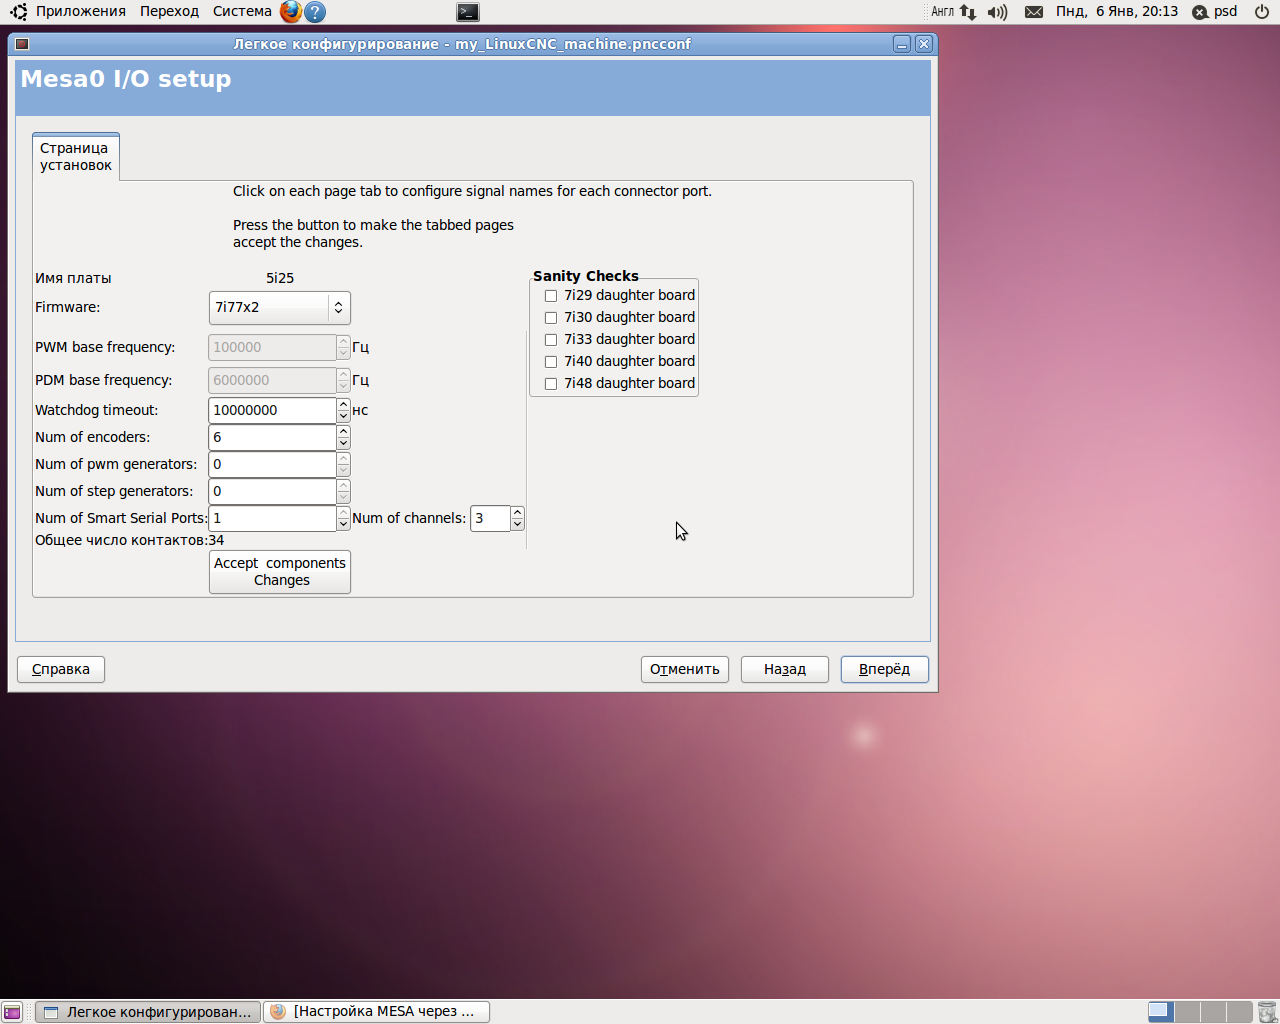1280x1024 pixels.
Task: Decrease the Watchdog timeout value
Action: click(344, 417)
